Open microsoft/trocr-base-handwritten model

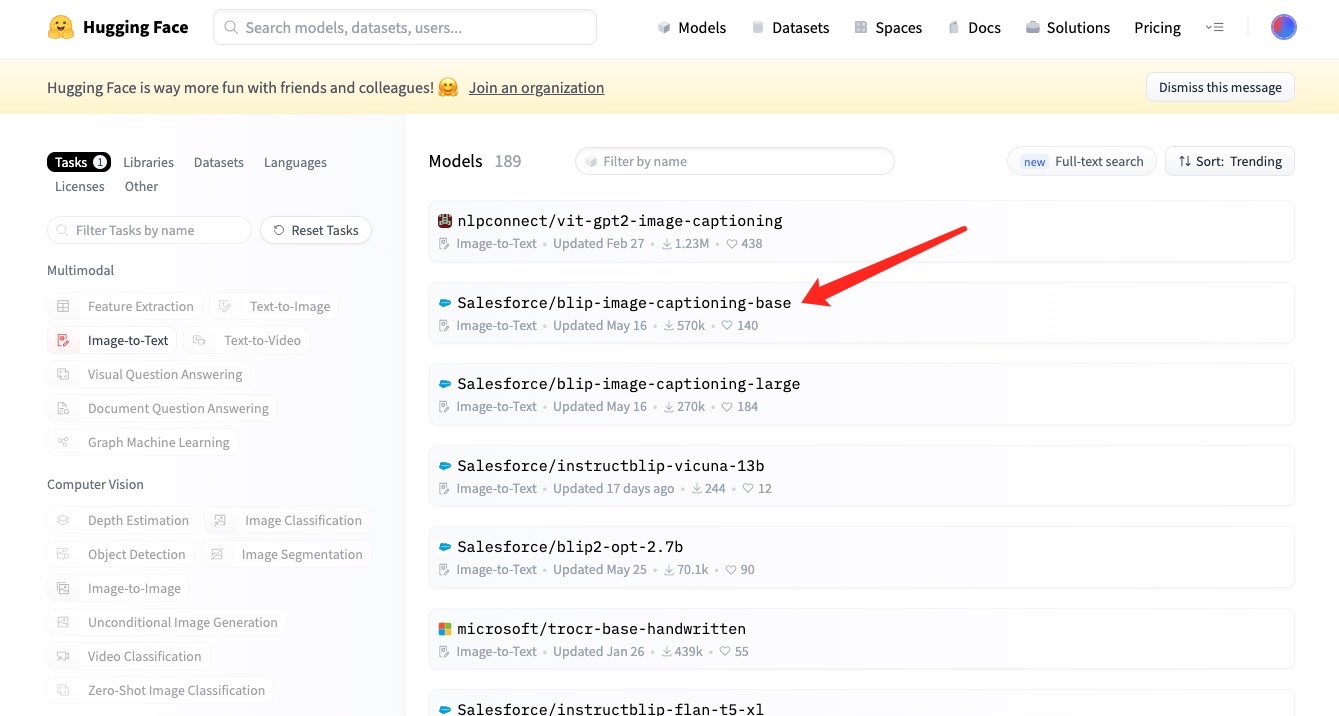click(x=861, y=639)
